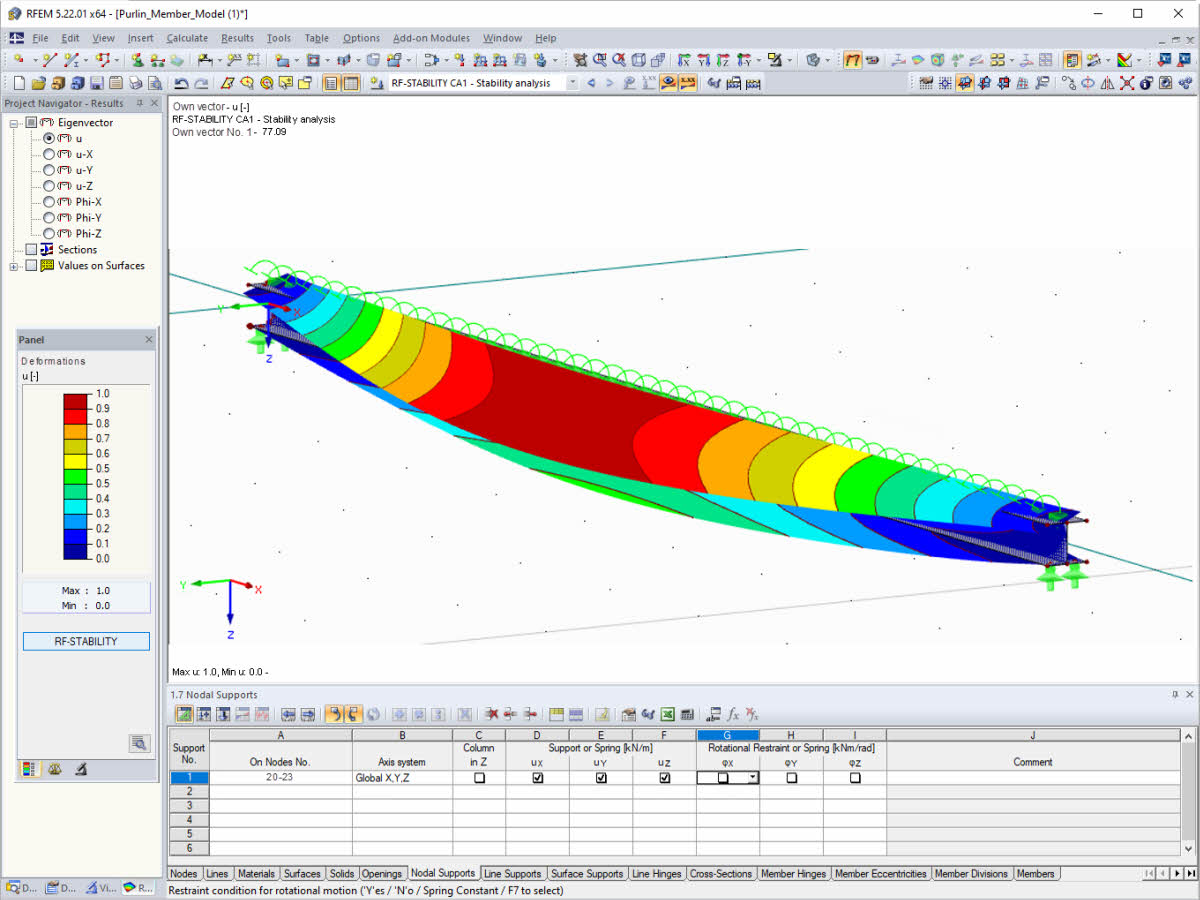Open the RF-STABILITY CA1 load case dropdown
1200x900 pixels.
(x=572, y=83)
